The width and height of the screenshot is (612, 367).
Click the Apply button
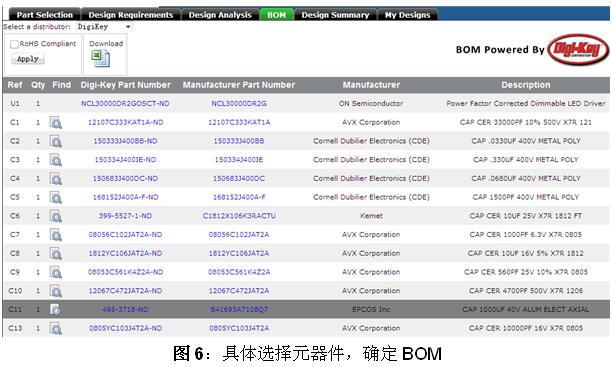coord(28,59)
